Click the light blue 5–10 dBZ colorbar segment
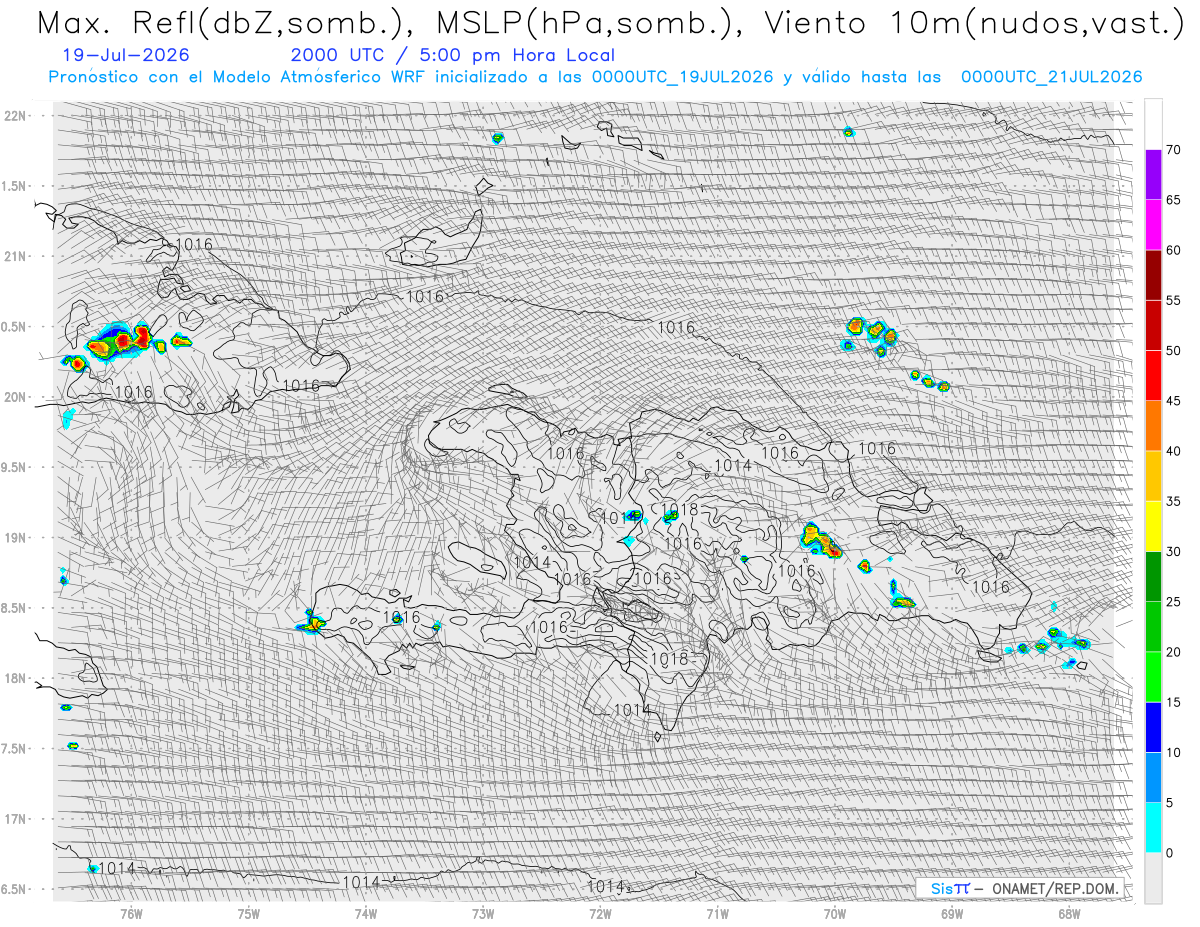Viewport: 1200px width, 927px height. click(1153, 778)
